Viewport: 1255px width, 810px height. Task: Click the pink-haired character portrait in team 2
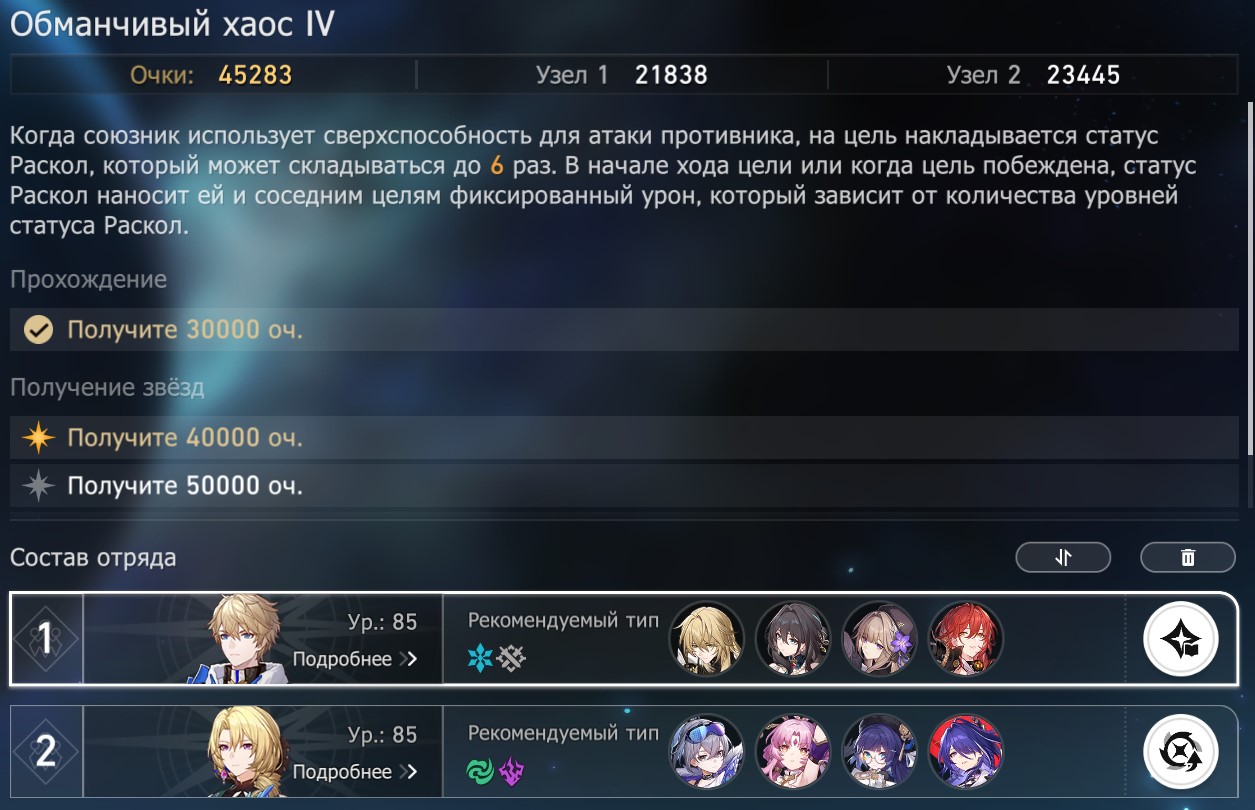coord(793,751)
